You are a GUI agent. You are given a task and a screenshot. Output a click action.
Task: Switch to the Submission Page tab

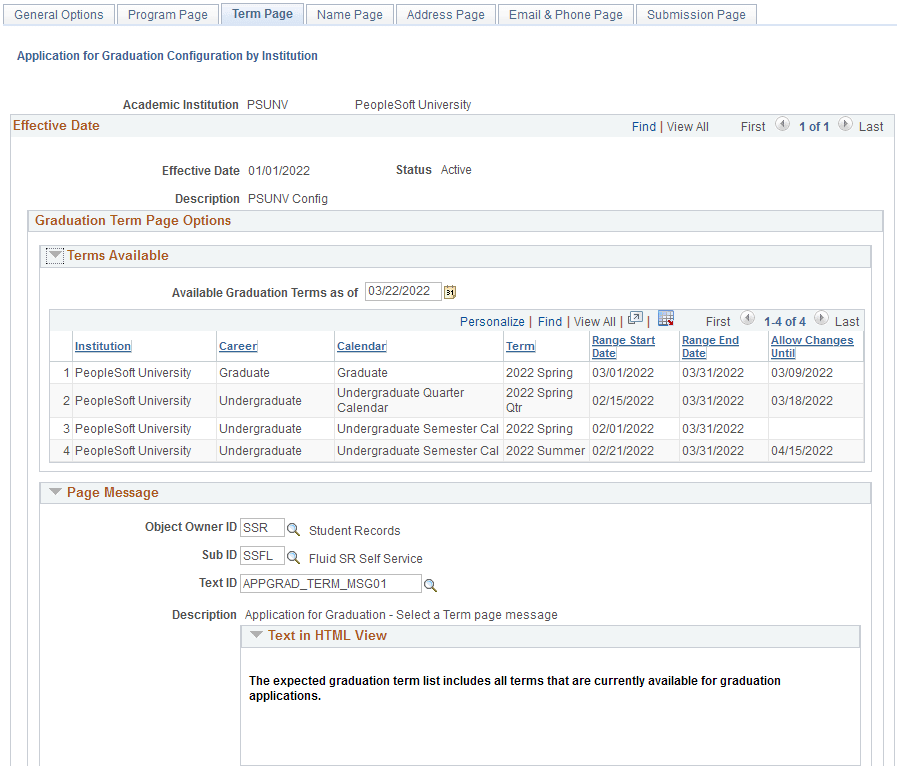[x=696, y=14]
